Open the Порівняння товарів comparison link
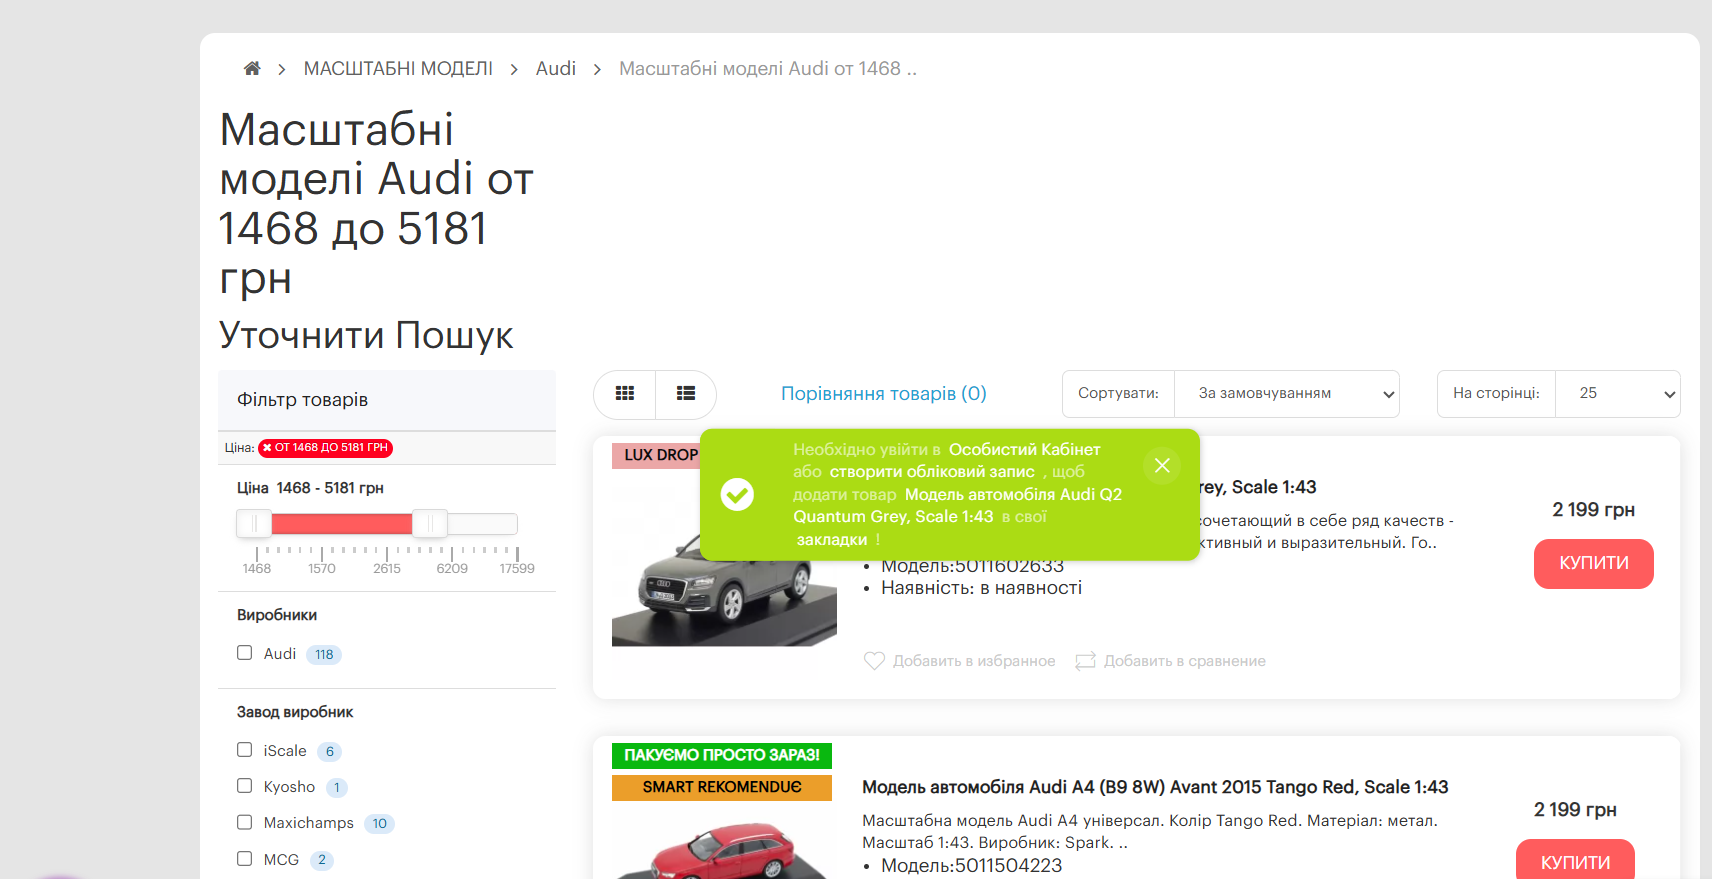1712x879 pixels. coord(883,394)
